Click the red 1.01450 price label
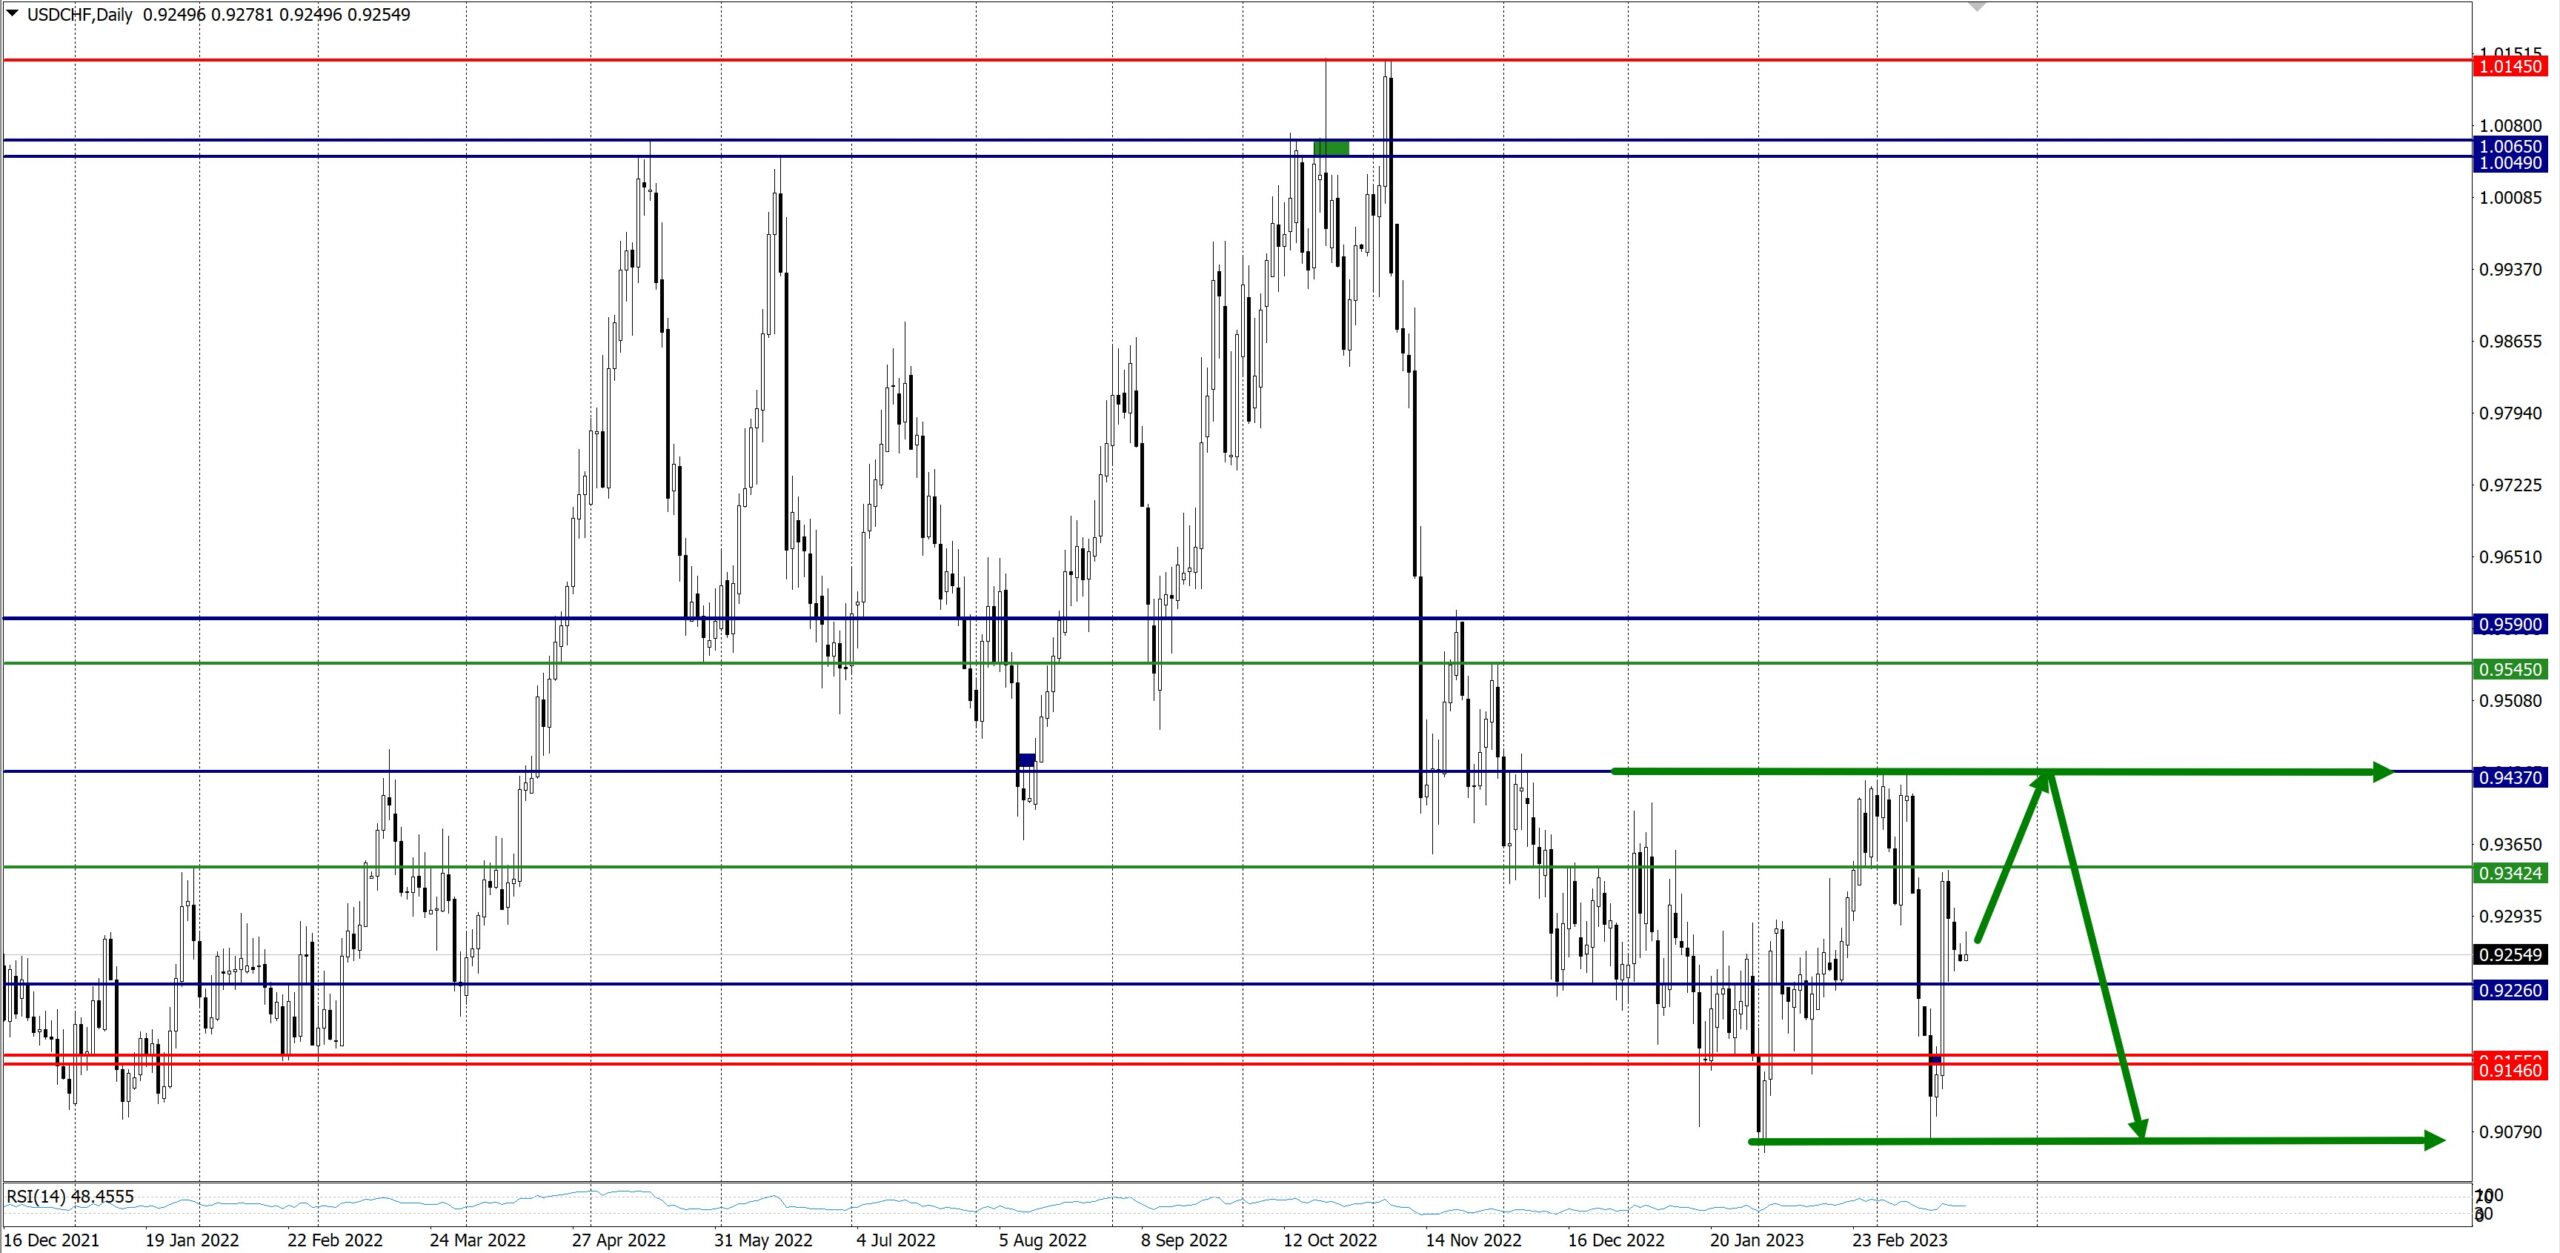This screenshot has height=1253, width=2560. pos(2510,67)
